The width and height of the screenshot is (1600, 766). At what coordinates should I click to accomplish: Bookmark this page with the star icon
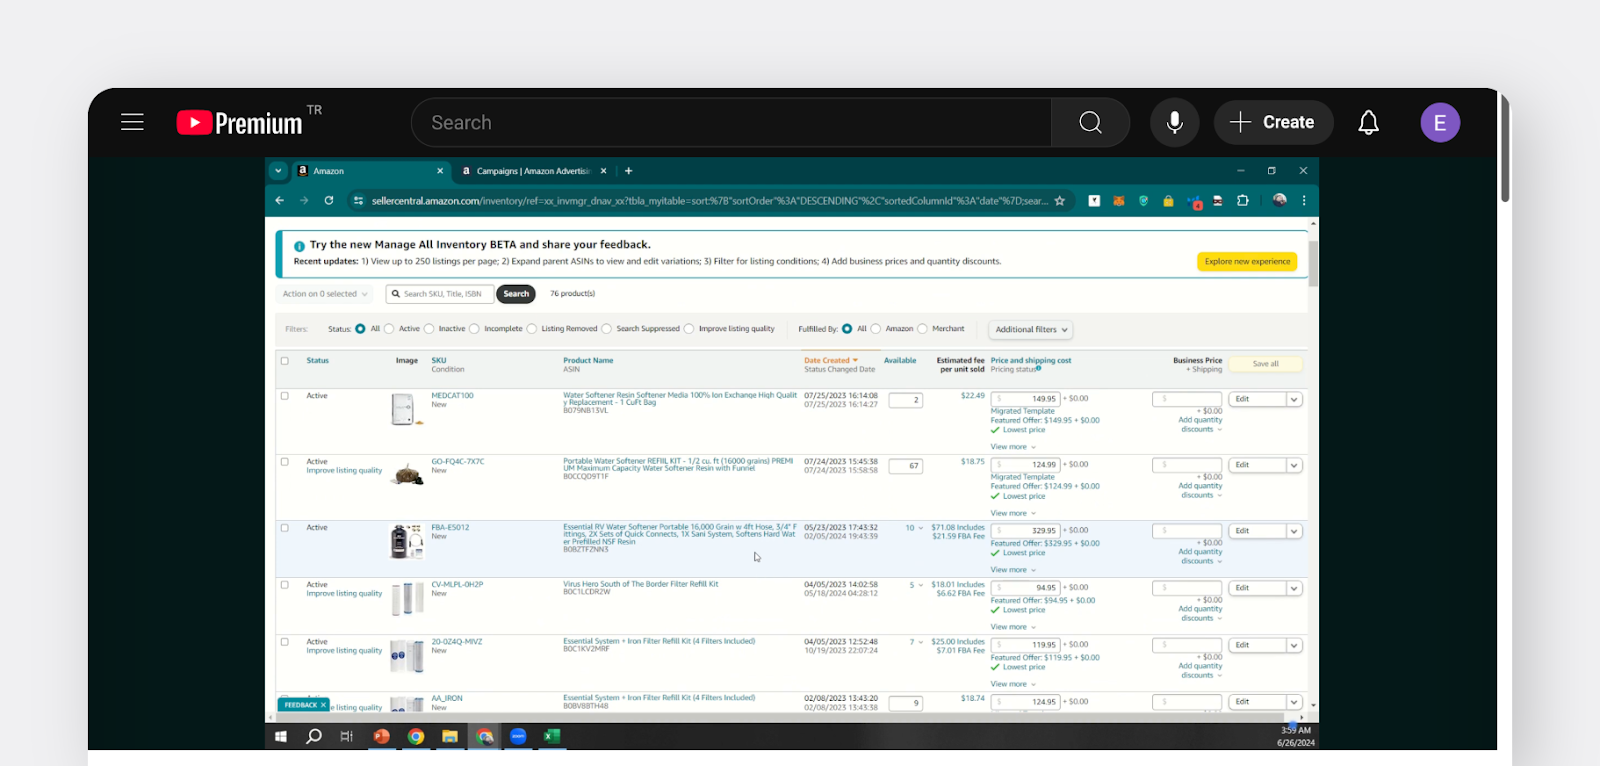click(x=1059, y=200)
